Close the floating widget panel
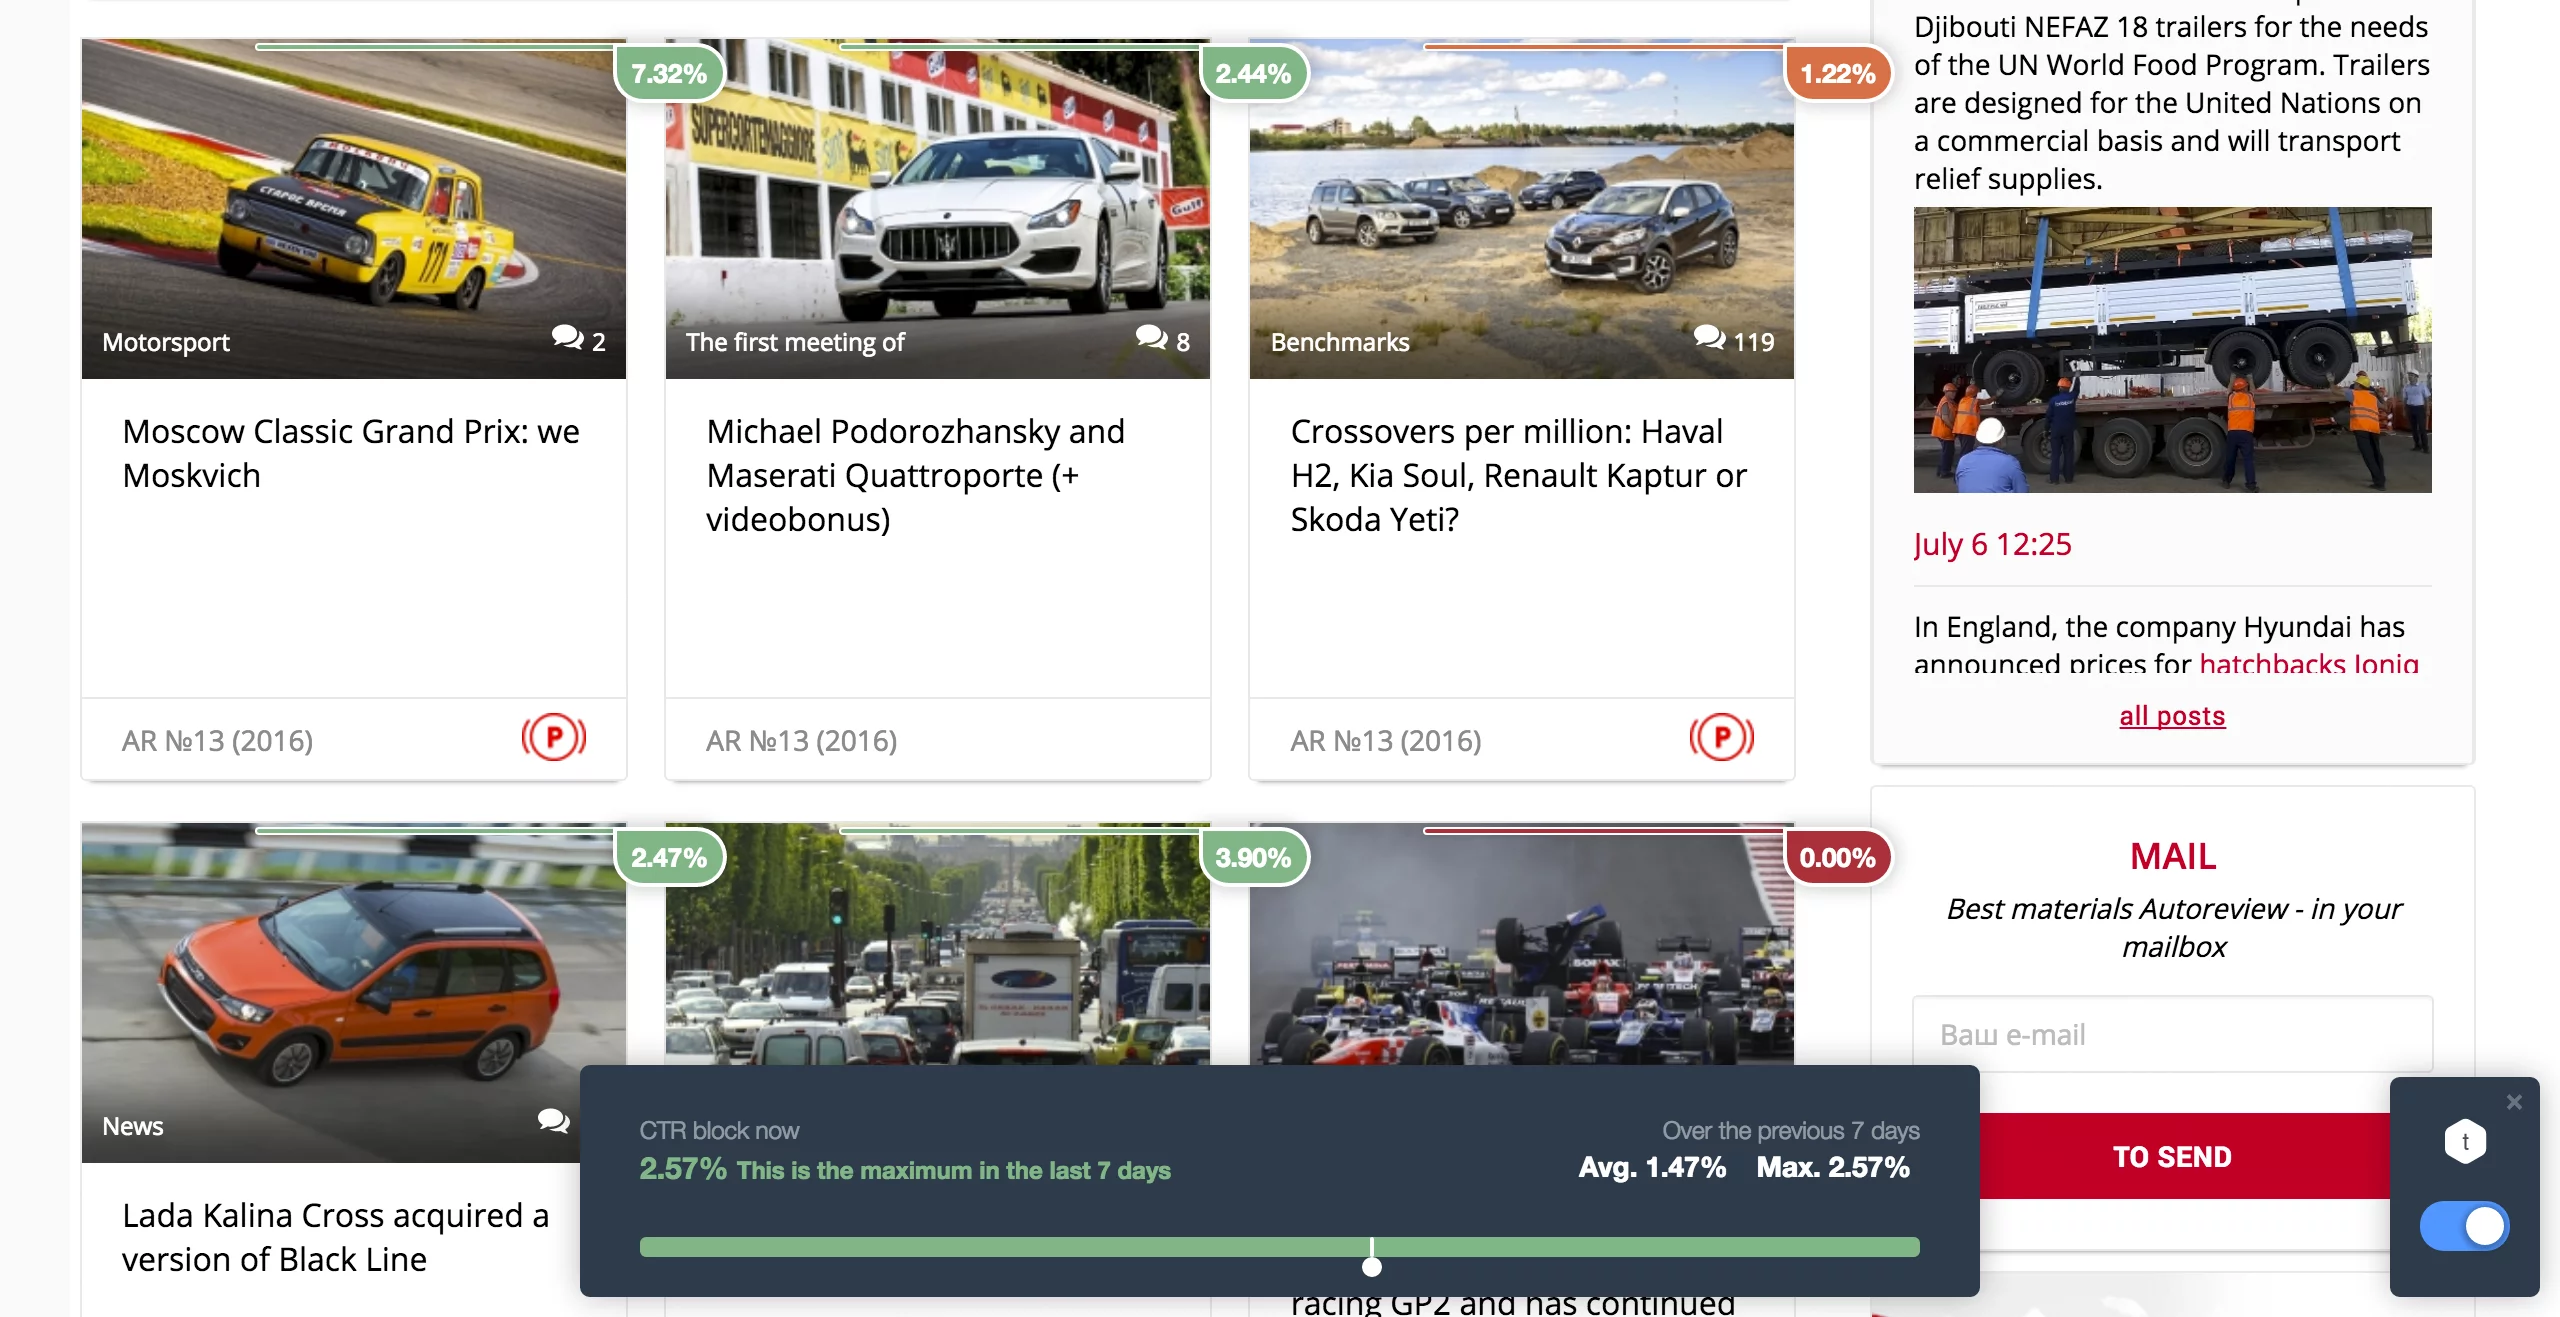Viewport: 2560px width, 1317px height. click(x=2514, y=1102)
